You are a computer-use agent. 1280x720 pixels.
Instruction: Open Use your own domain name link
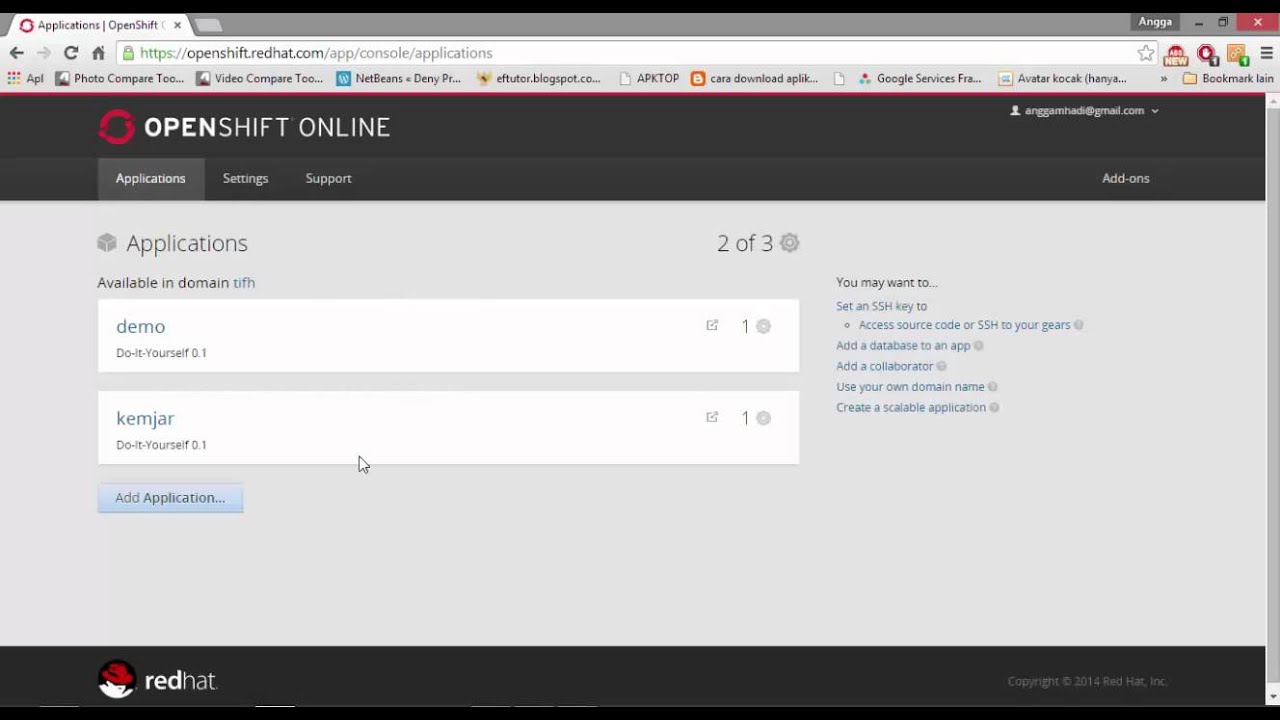(910, 387)
